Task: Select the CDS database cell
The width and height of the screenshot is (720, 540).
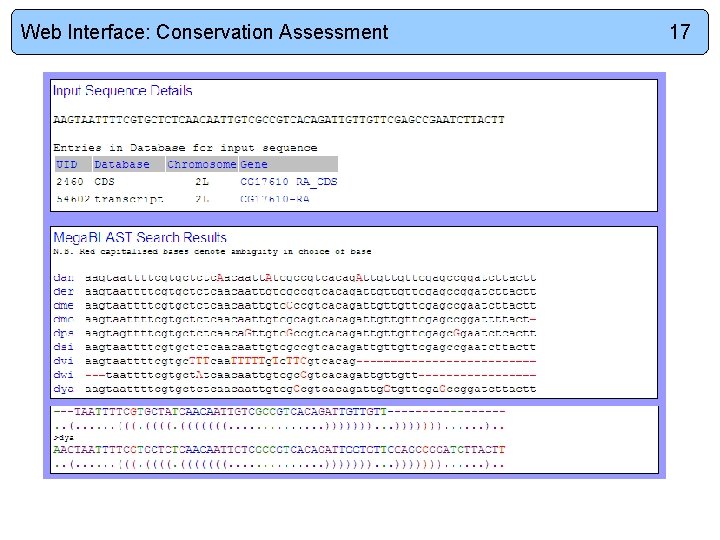Action: pyautogui.click(x=104, y=182)
